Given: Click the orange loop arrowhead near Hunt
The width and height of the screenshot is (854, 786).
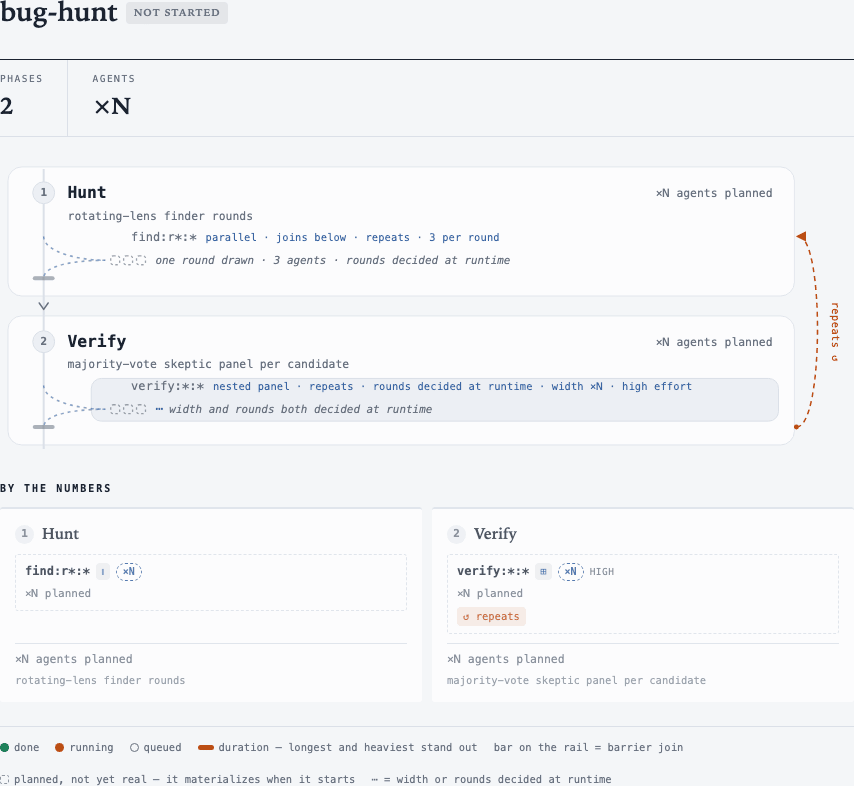Looking at the screenshot, I should tap(802, 236).
